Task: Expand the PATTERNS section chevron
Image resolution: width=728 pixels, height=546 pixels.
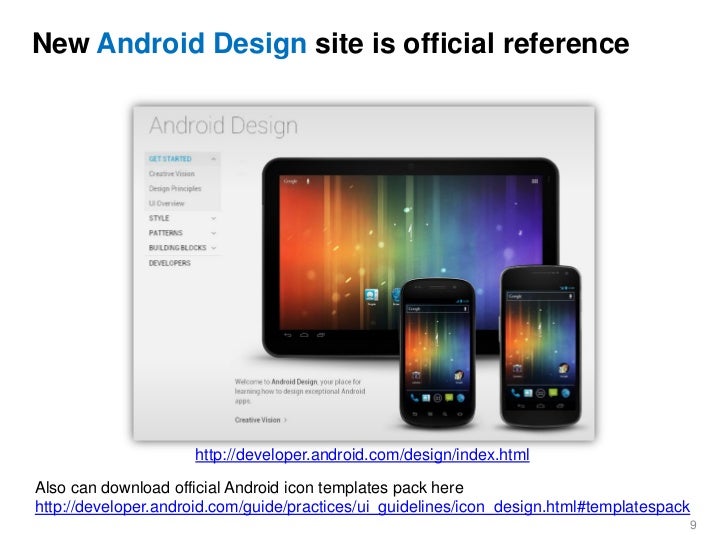Action: coord(214,233)
